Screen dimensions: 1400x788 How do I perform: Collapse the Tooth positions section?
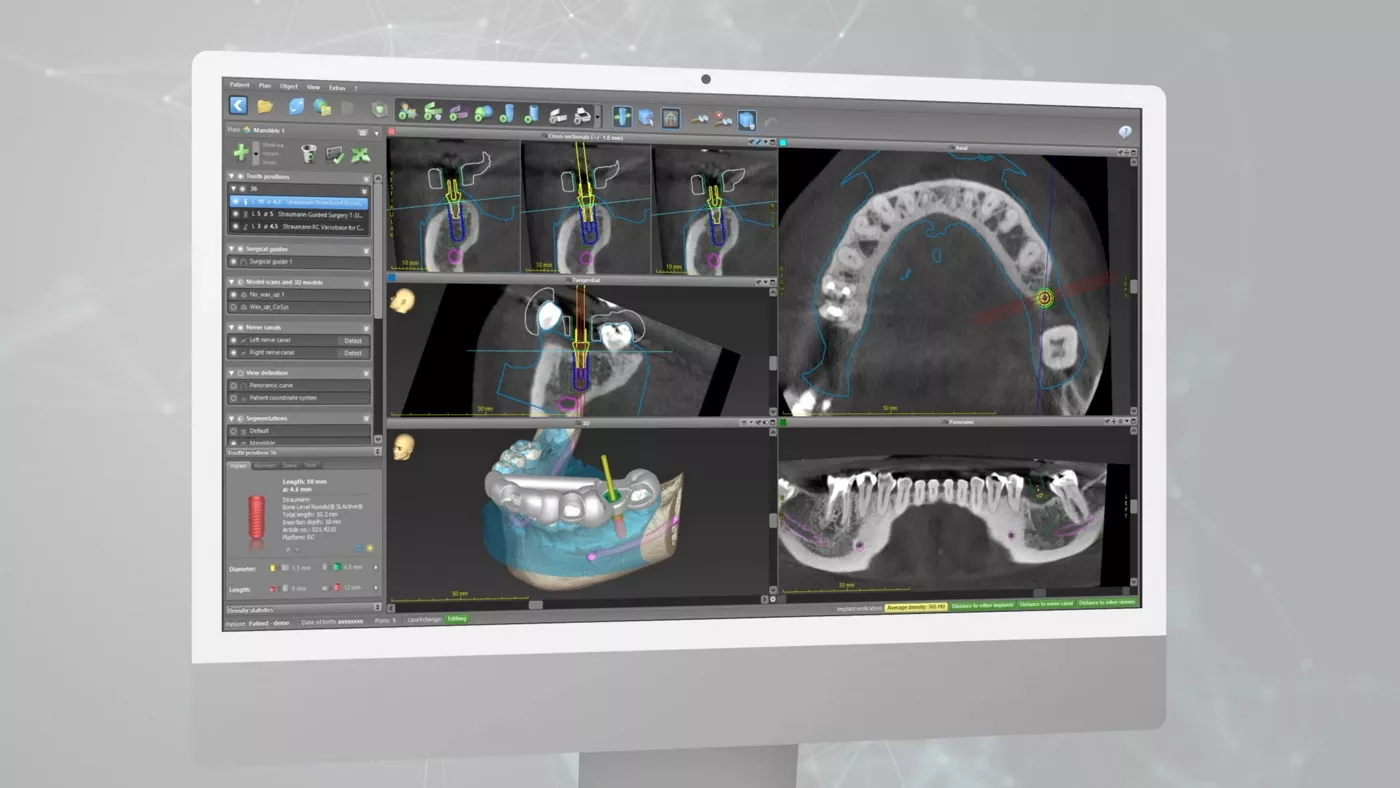click(x=232, y=176)
